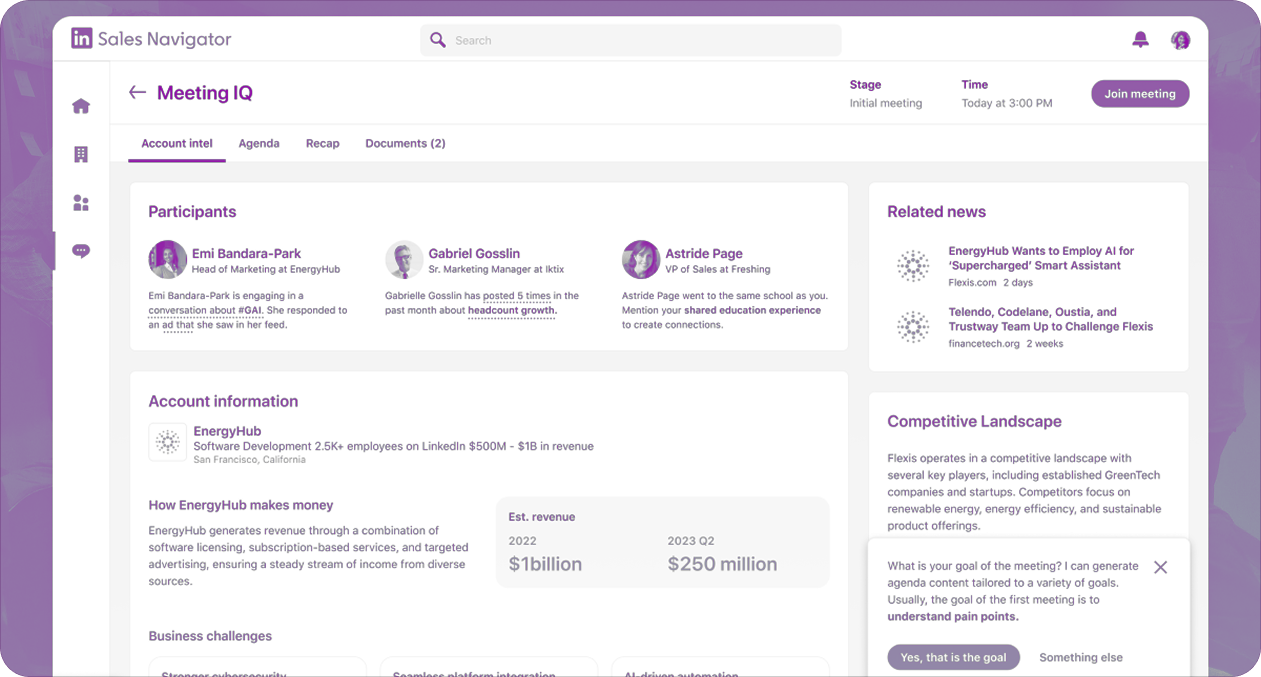Click the $1billion 2022 revenue value

coord(545,564)
